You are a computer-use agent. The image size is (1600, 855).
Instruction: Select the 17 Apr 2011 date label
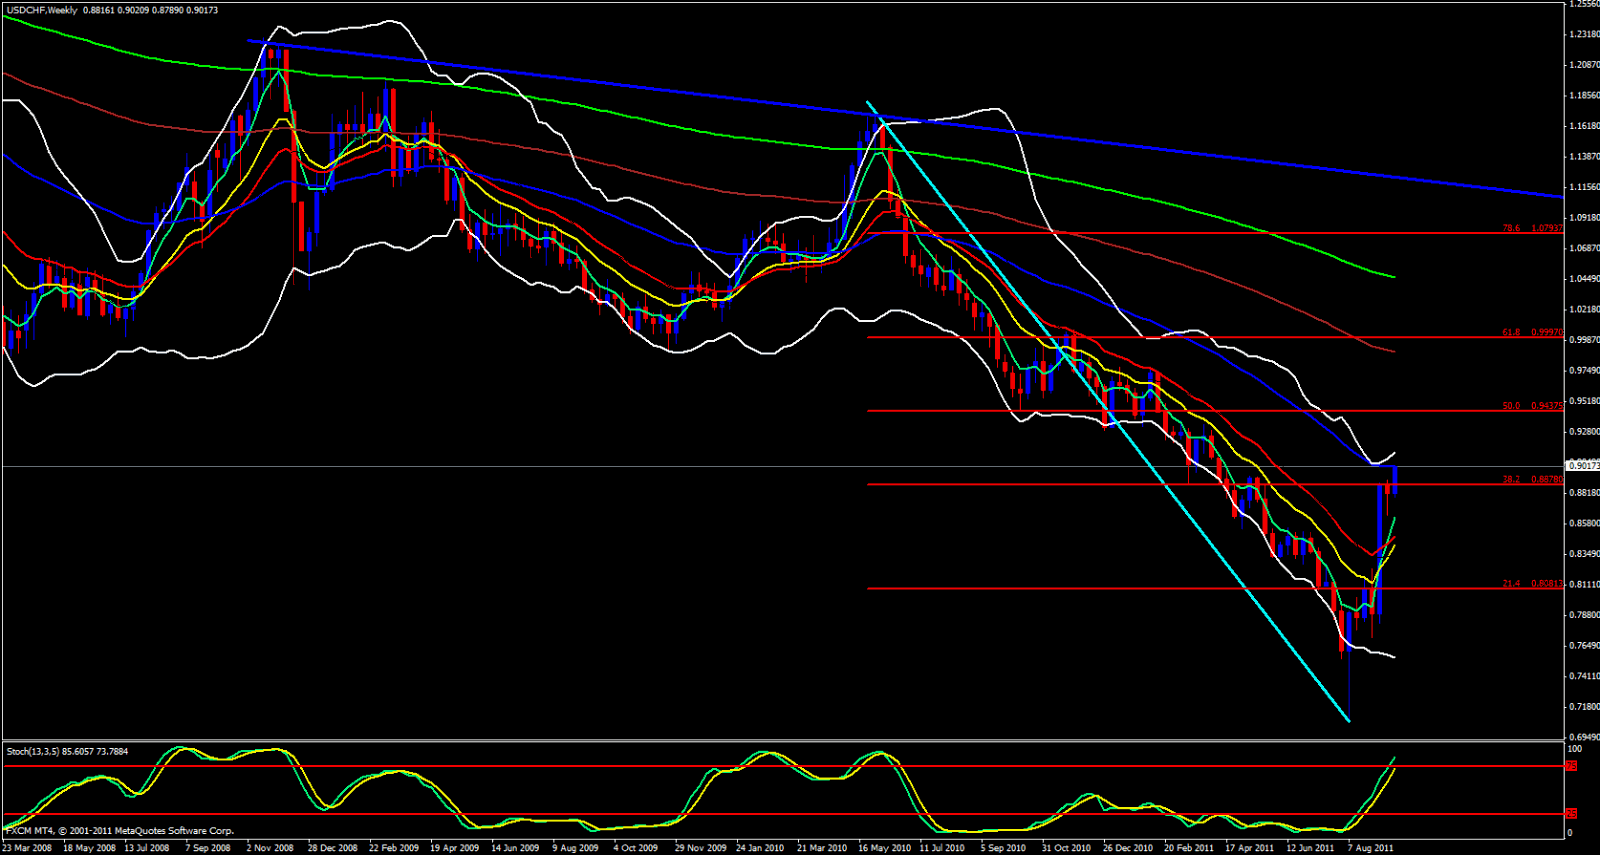click(x=1250, y=848)
